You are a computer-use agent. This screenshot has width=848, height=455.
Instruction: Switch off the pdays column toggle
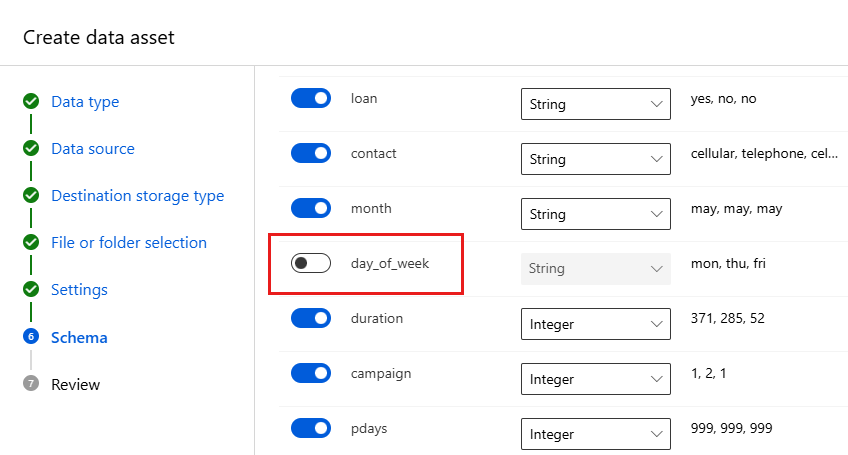coord(310,428)
